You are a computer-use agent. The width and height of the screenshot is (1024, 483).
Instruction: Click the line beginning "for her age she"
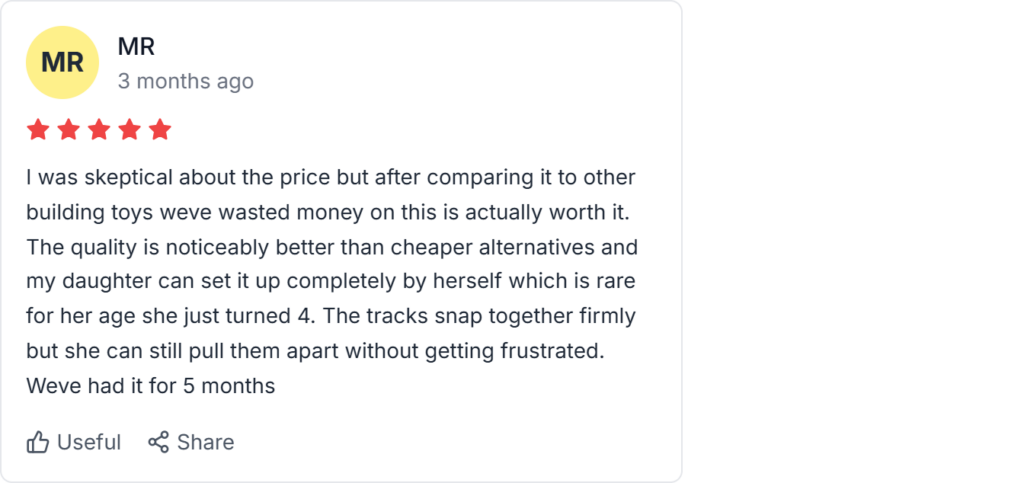tap(331, 316)
